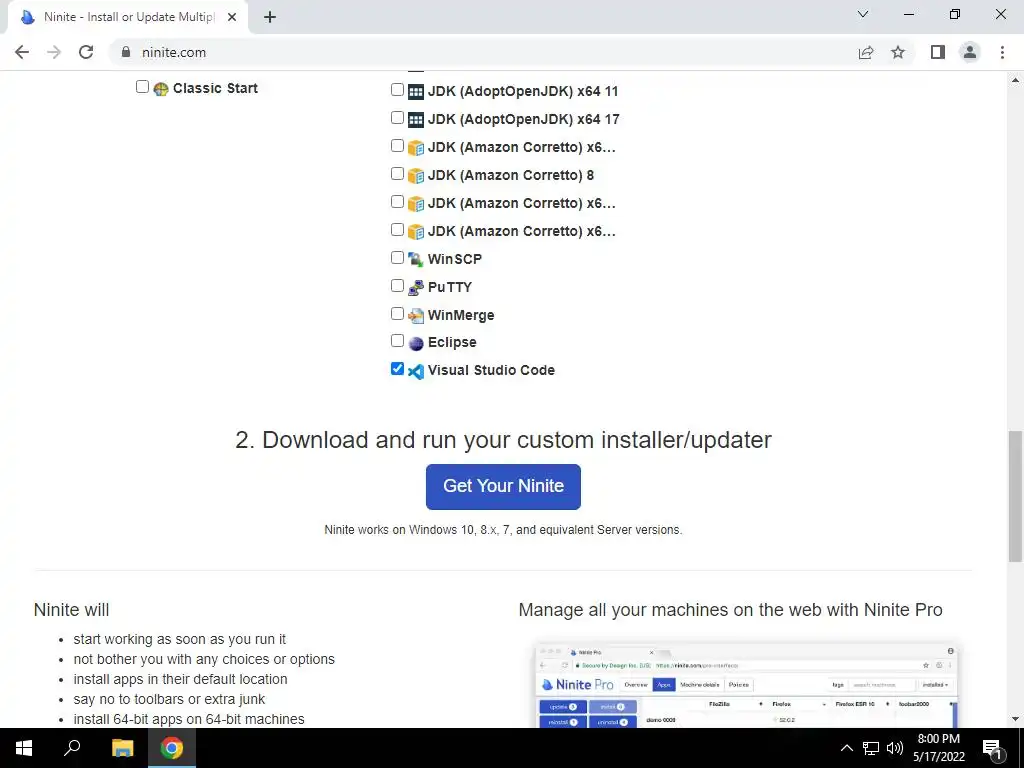Screen dimensions: 1024x768
Task: Check JDK Amazon Corretto 8 checkbox
Action: (x=397, y=174)
